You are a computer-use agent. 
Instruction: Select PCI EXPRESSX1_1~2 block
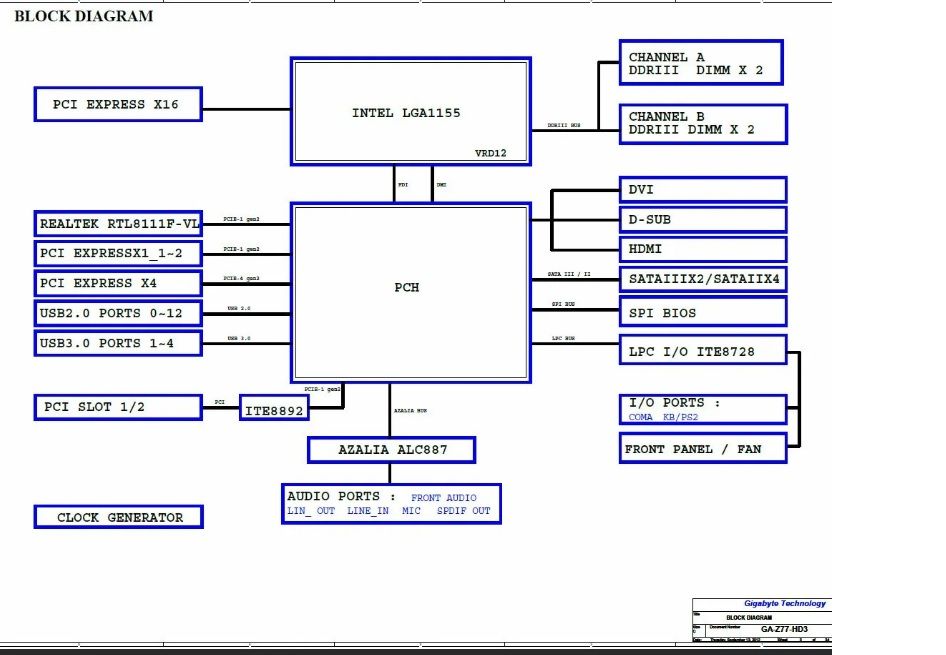[x=118, y=253]
